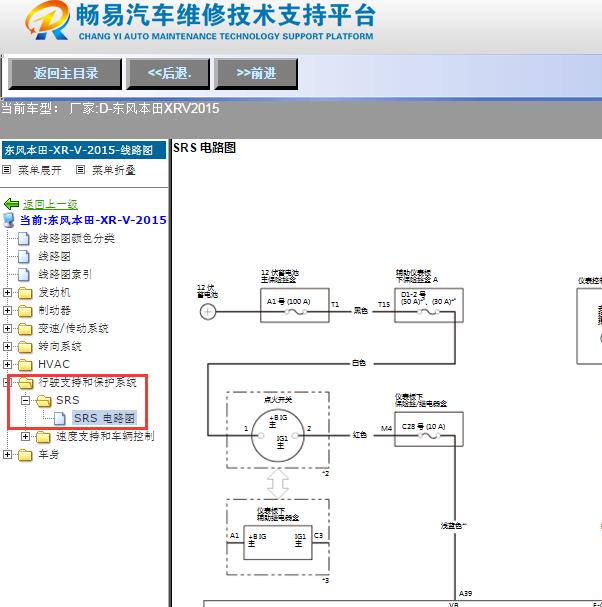
Task: Click the 速度支持和车辆控制 folder icon
Action: (43, 437)
